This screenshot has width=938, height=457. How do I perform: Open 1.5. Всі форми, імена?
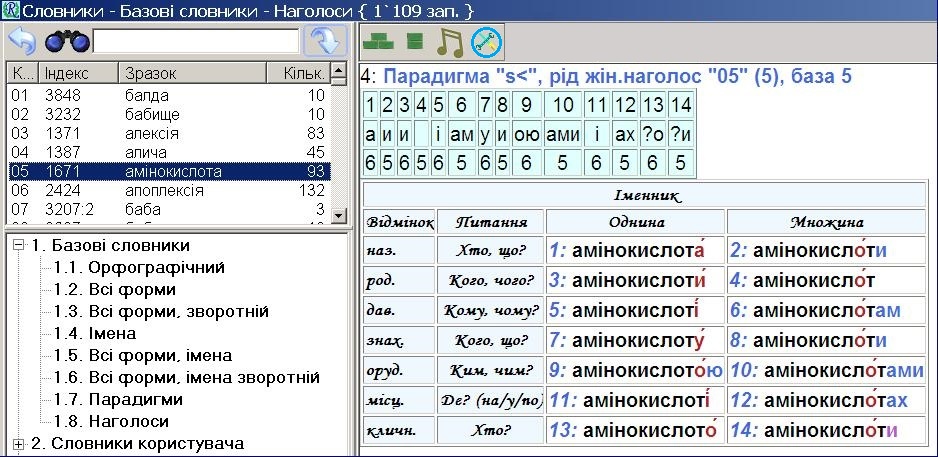[x=142, y=355]
